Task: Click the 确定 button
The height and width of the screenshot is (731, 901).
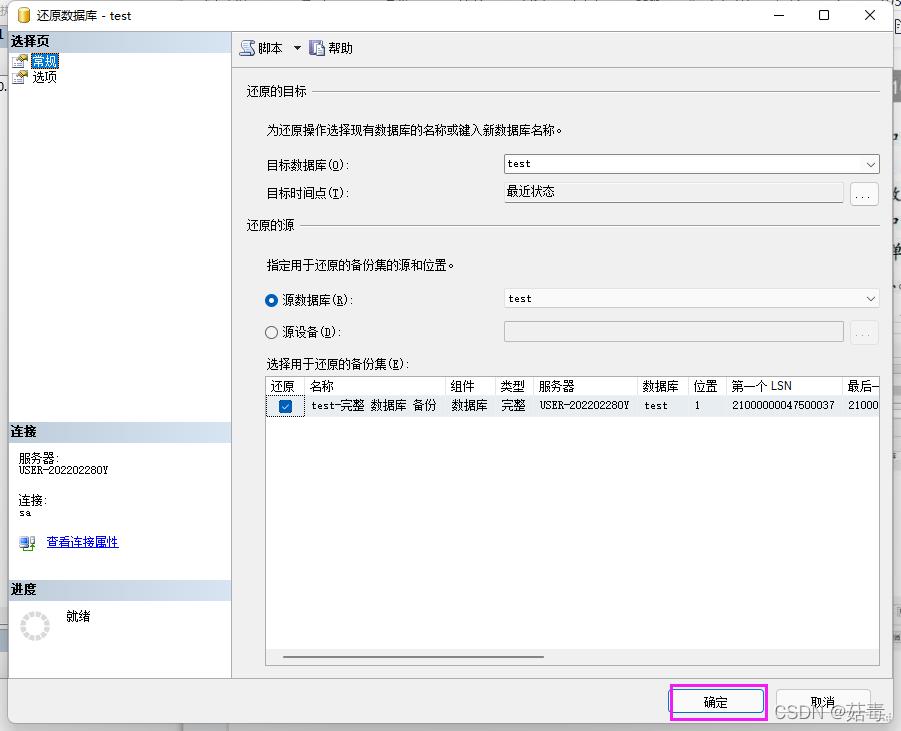Action: [717, 702]
